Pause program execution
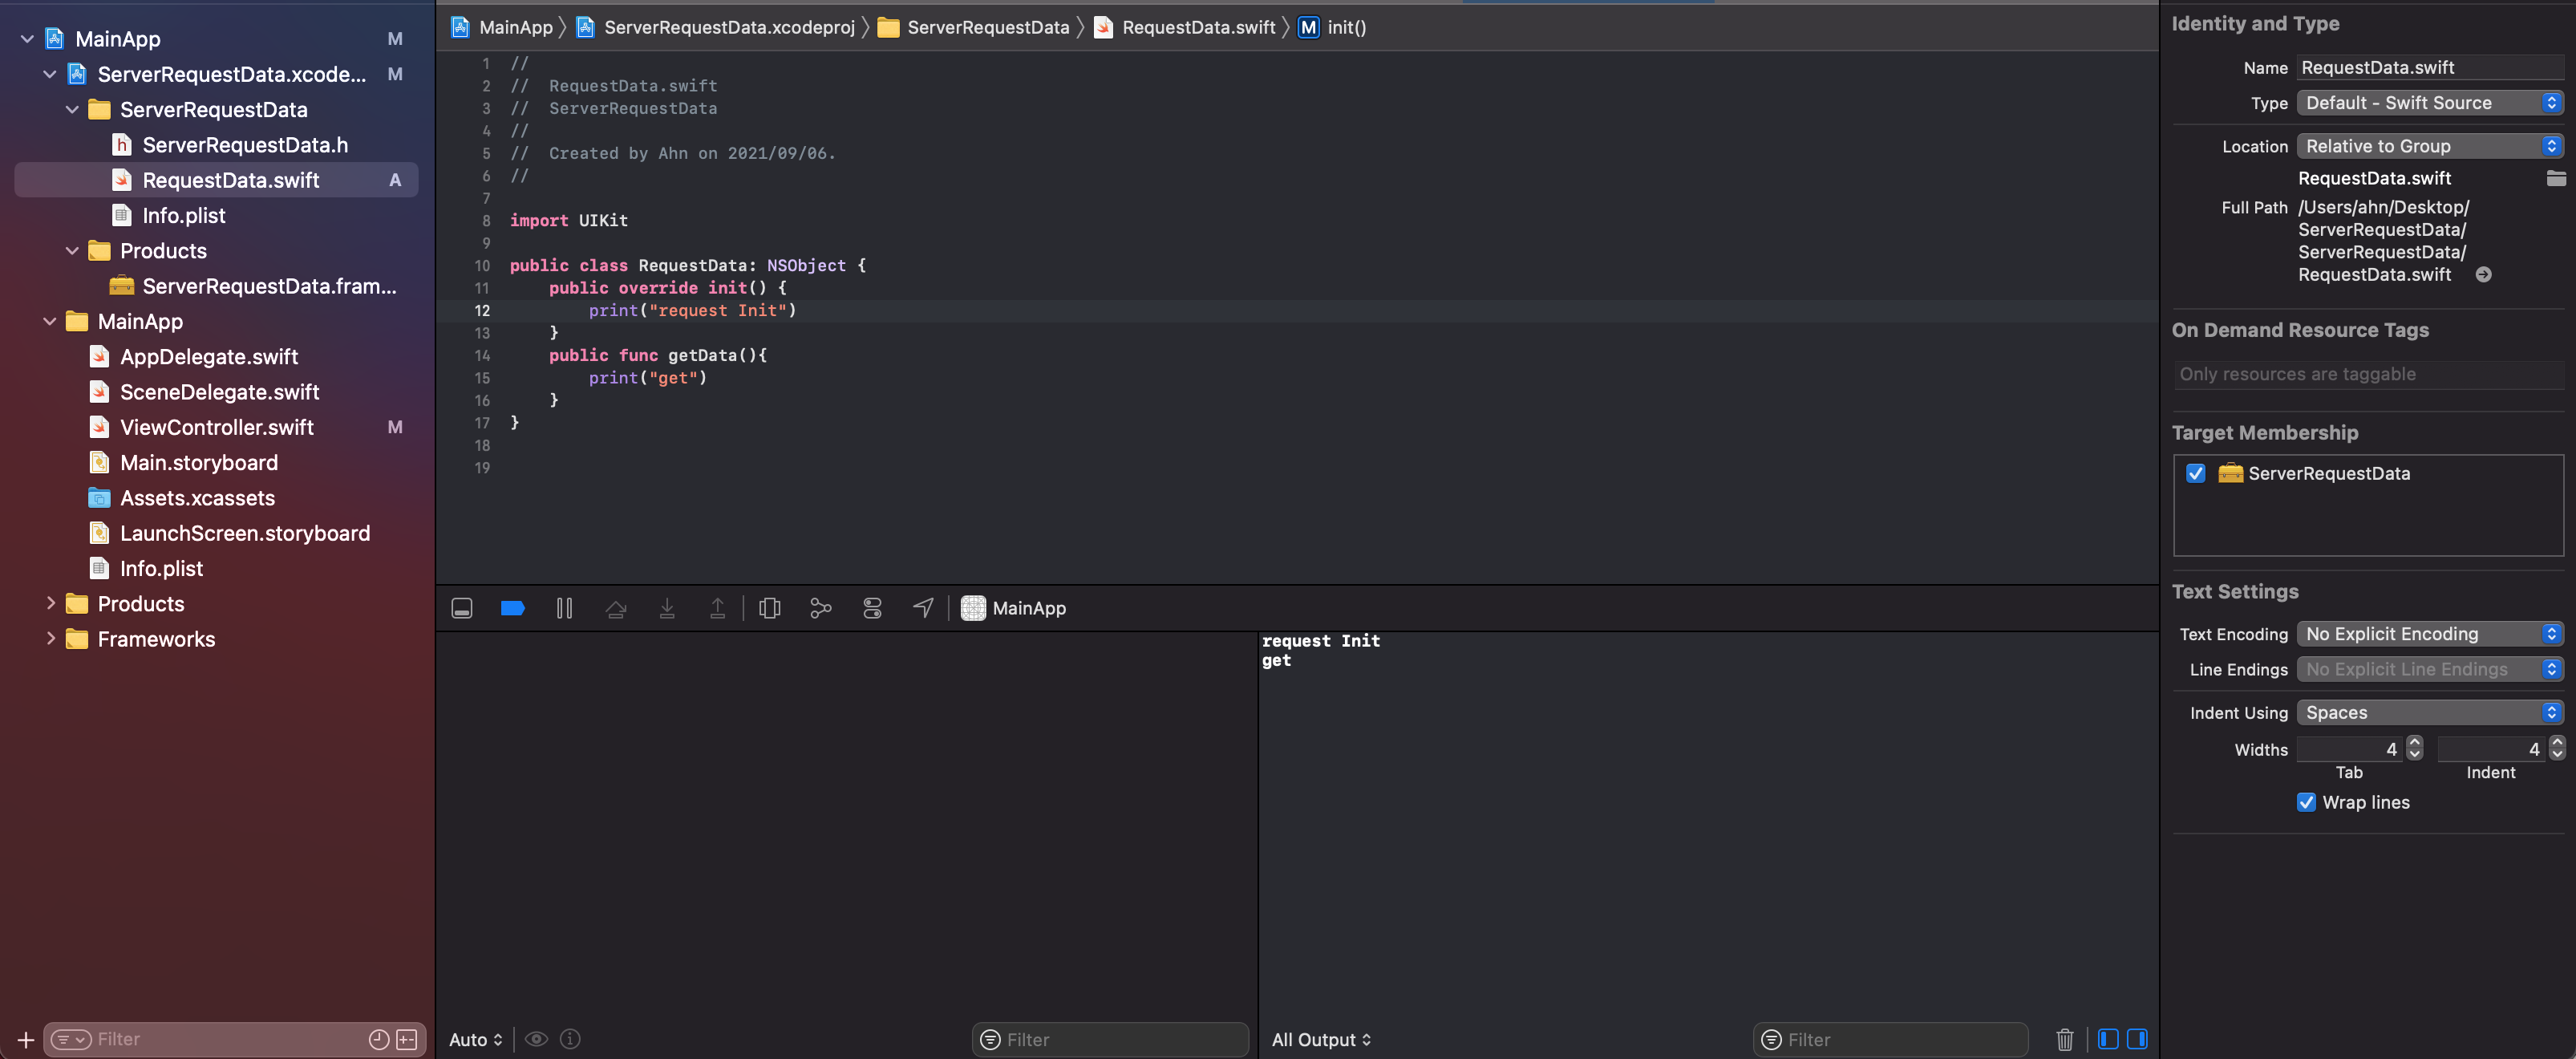Image resolution: width=2576 pixels, height=1059 pixels. click(564, 608)
